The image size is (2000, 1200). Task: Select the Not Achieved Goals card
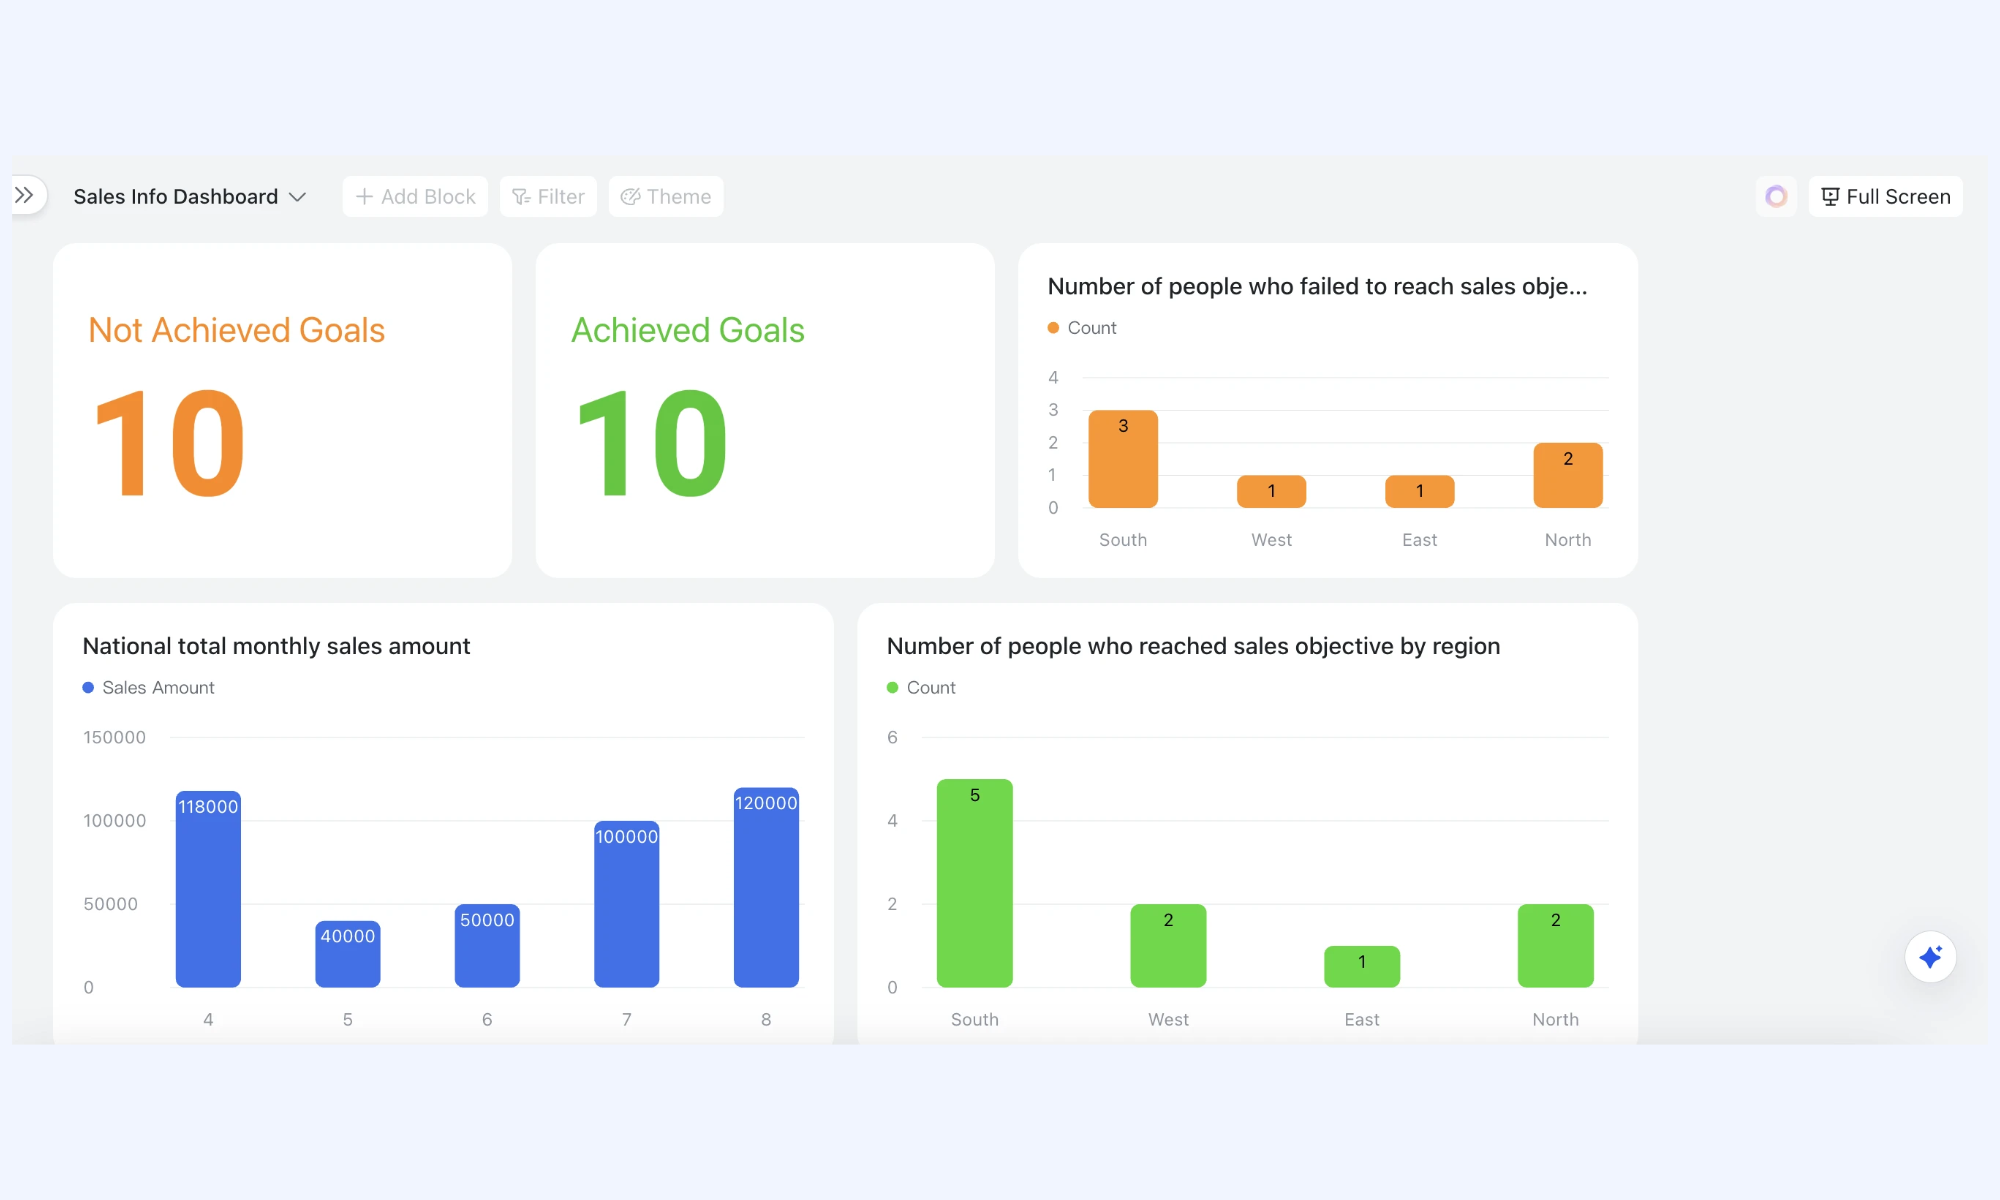tap(282, 410)
